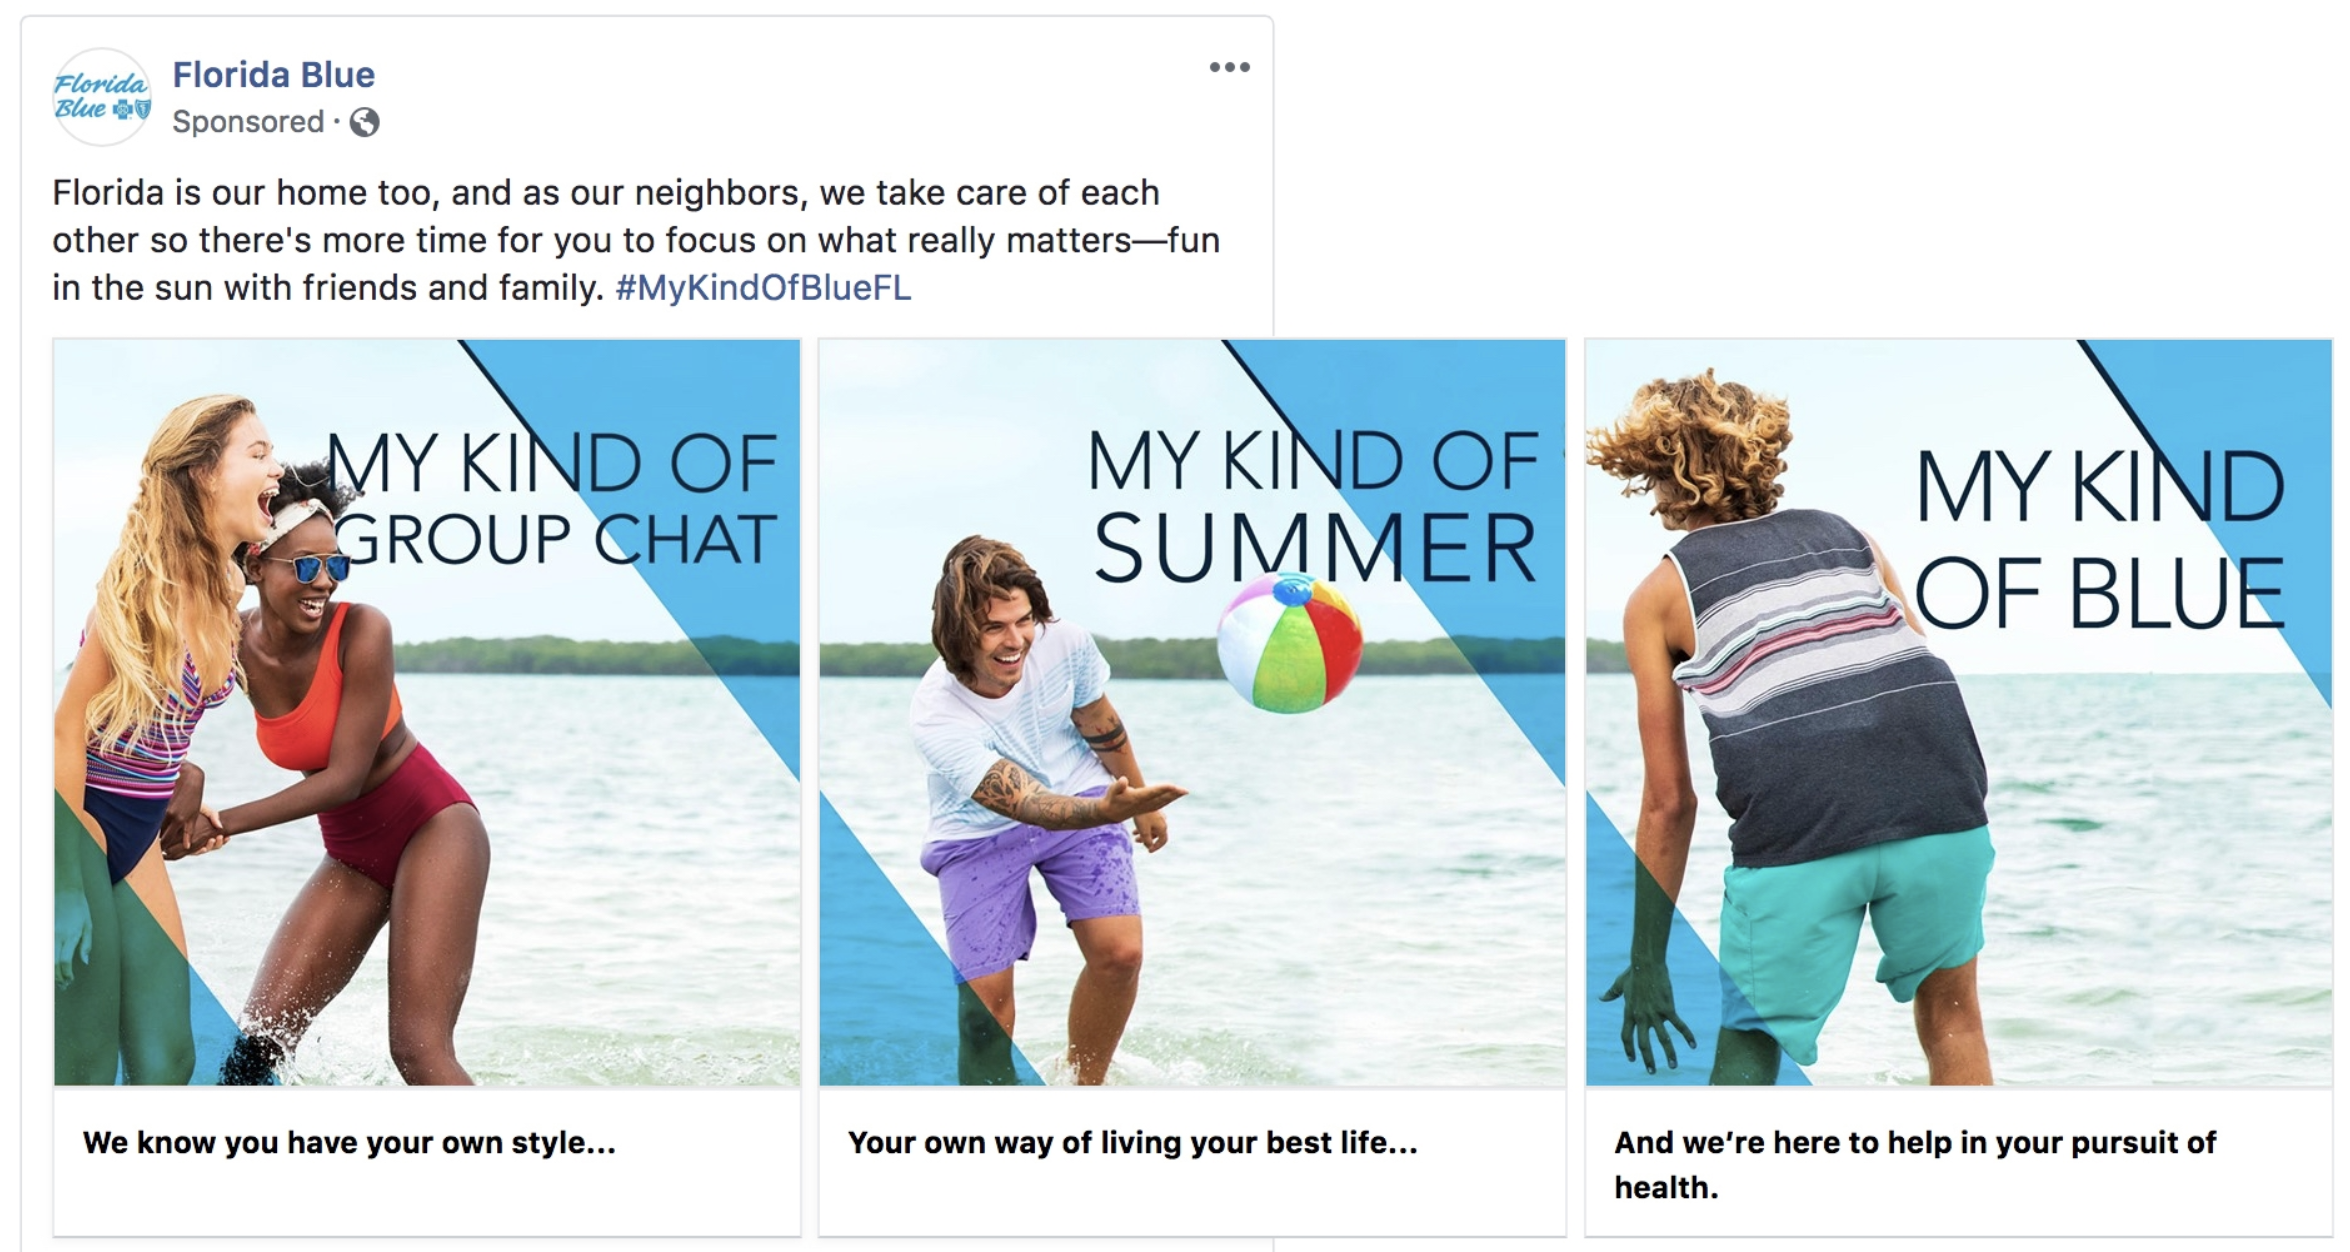Click the colorful beach ball
This screenshot has width=2350, height=1252.
(1289, 642)
